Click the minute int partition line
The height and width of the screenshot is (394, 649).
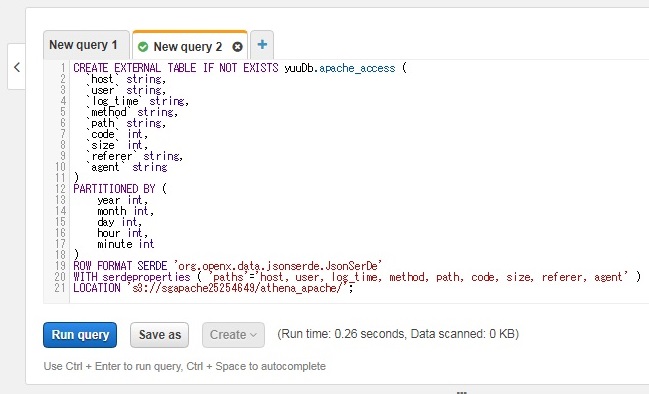click(x=126, y=244)
